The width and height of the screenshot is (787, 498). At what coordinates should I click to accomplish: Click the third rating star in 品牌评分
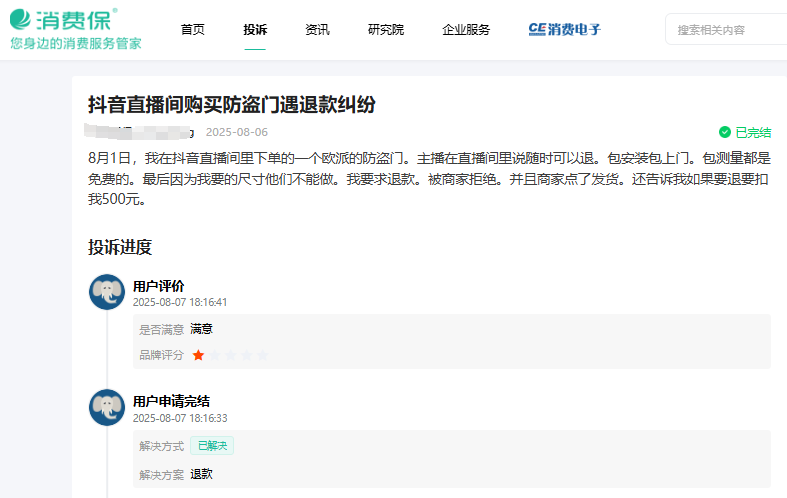point(230,355)
